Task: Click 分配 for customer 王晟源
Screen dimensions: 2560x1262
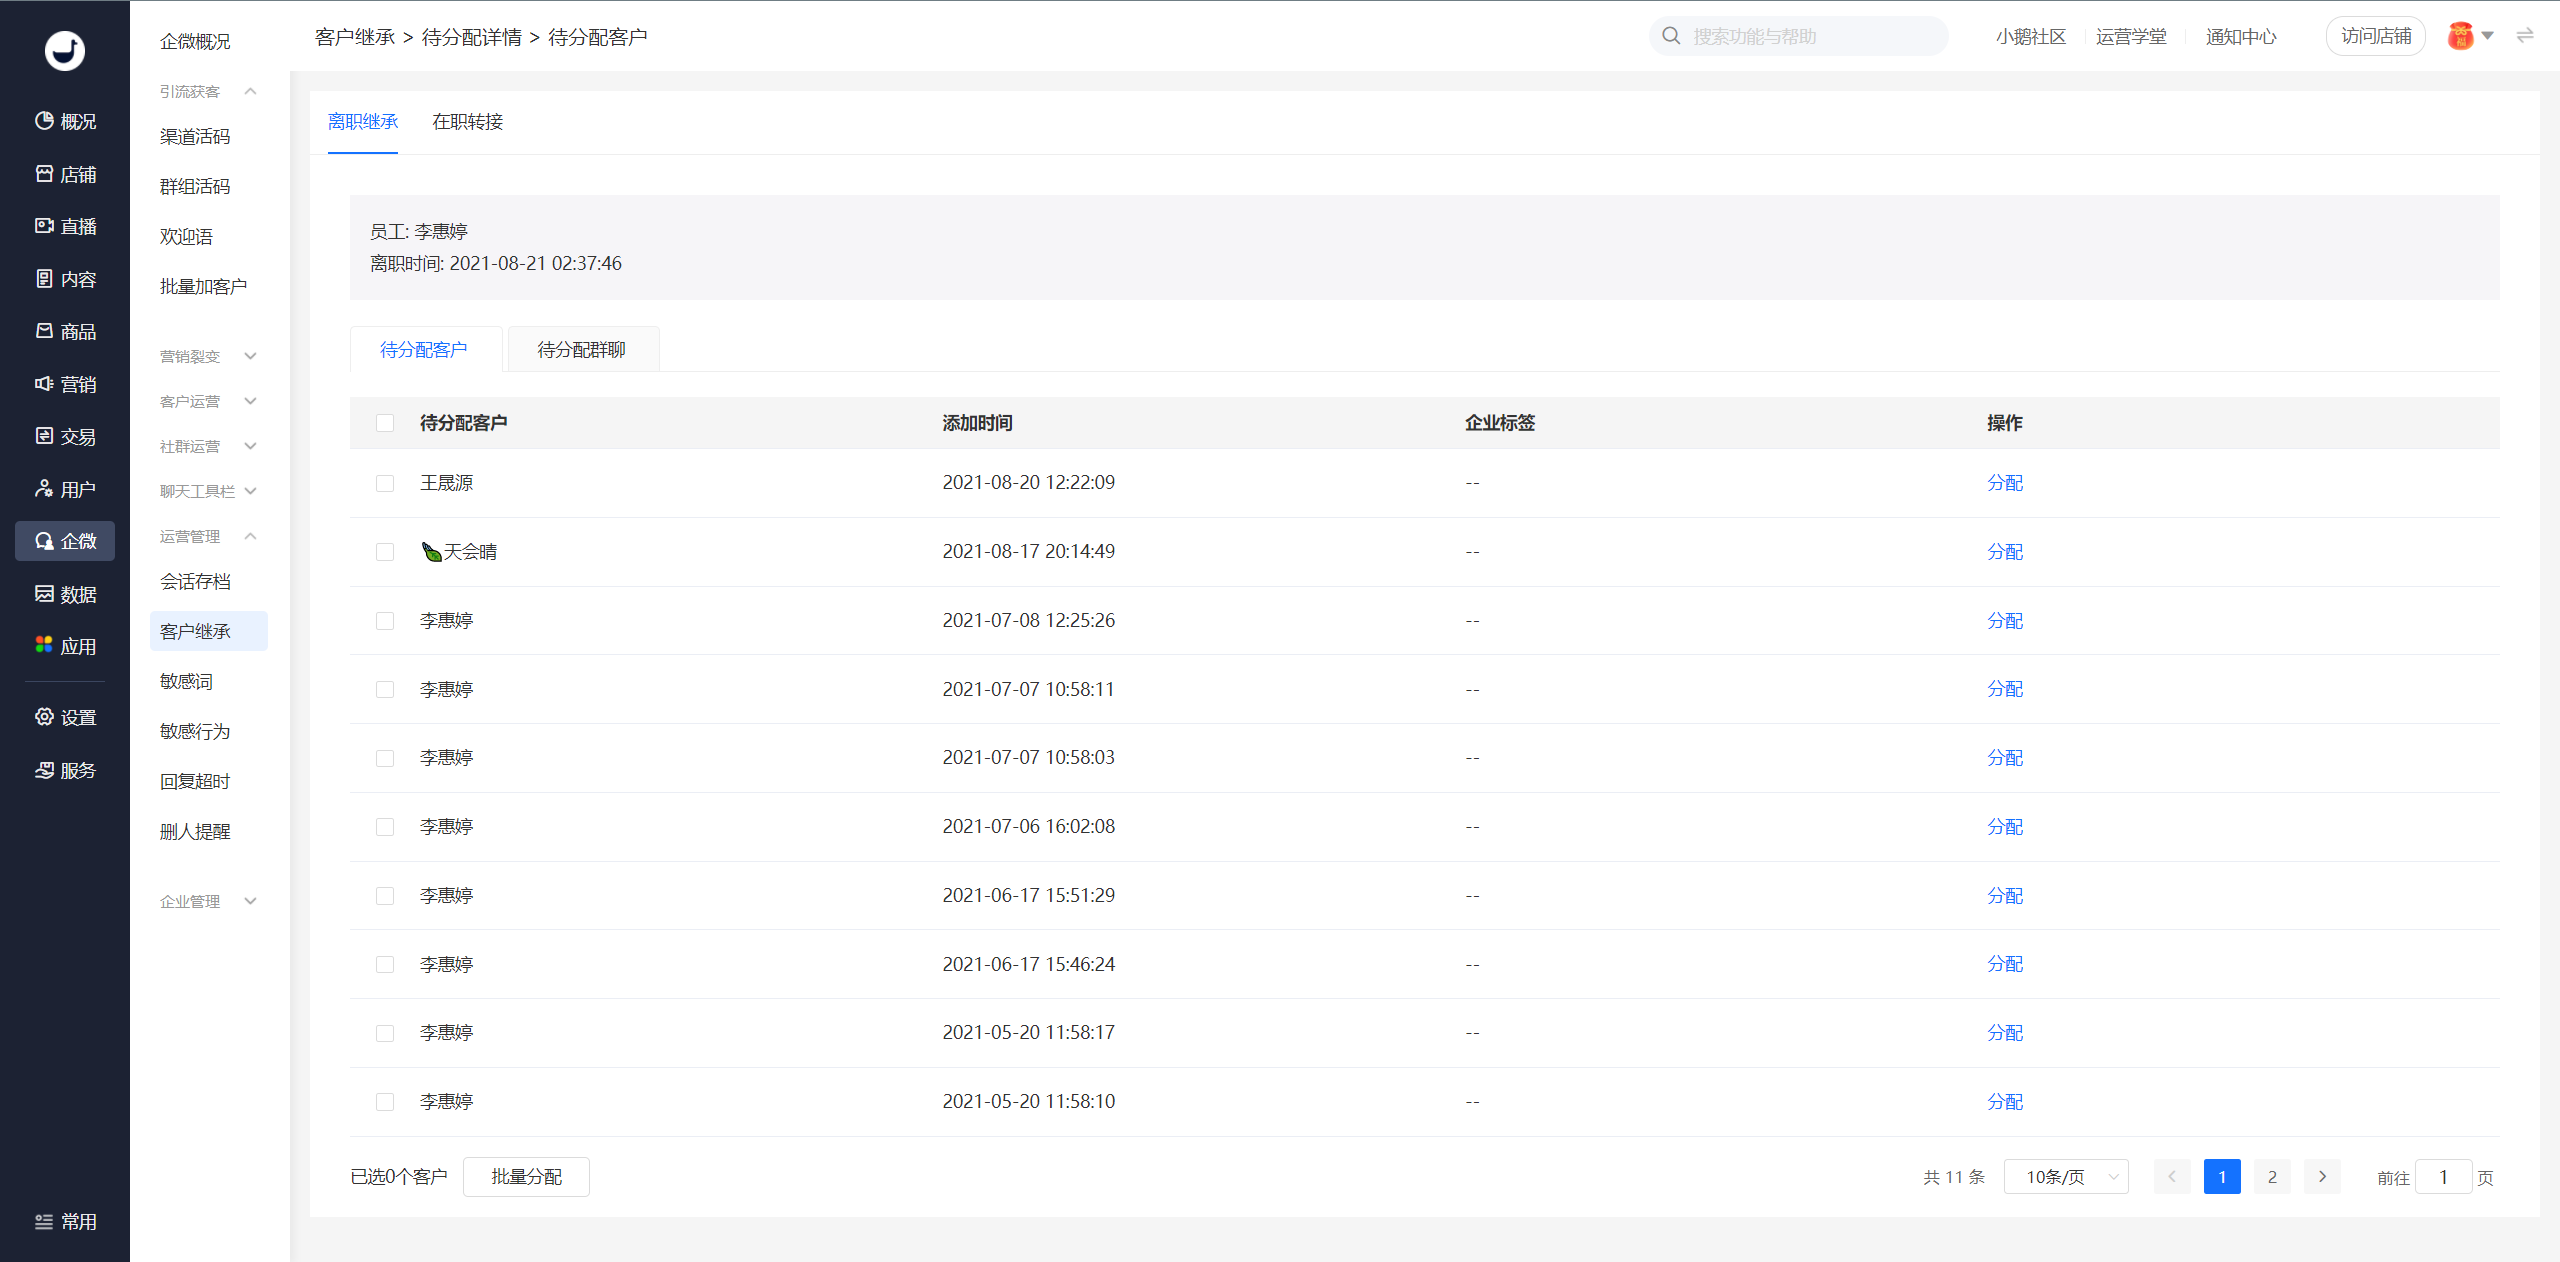Action: coord(2004,483)
